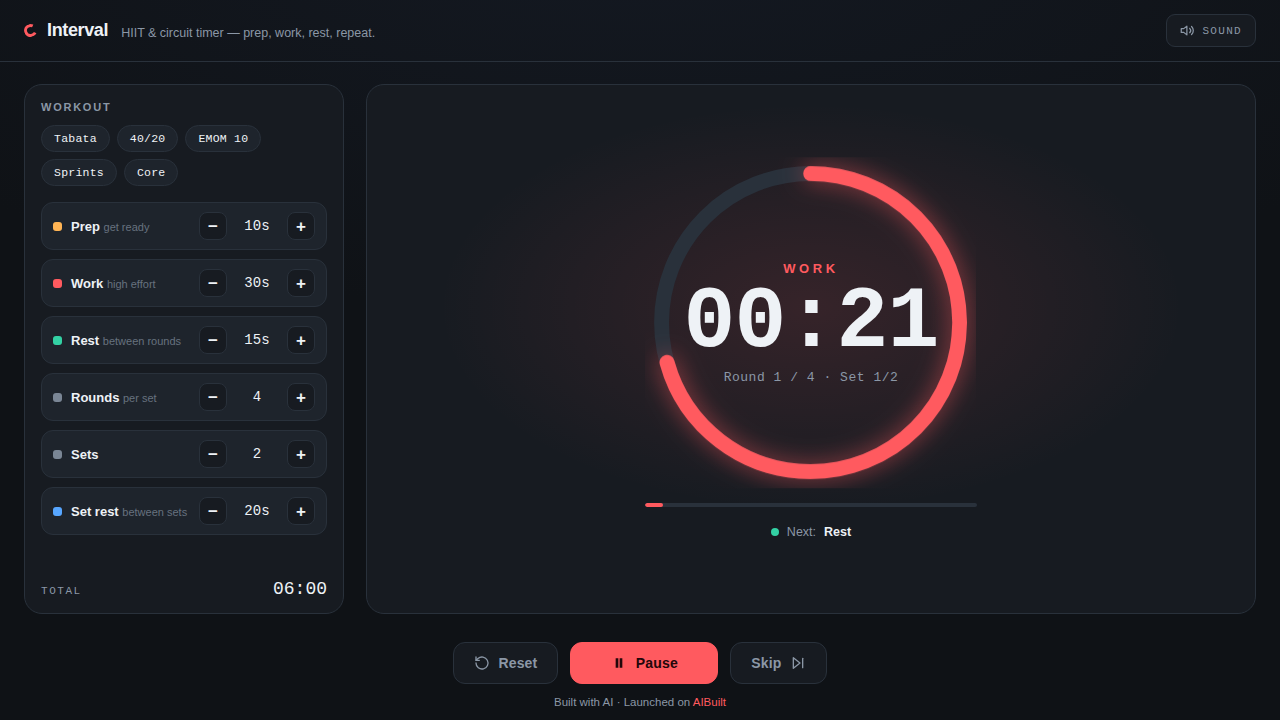This screenshot has width=1280, height=720.
Task: Add seconds to Rest between rounds
Action: (301, 340)
